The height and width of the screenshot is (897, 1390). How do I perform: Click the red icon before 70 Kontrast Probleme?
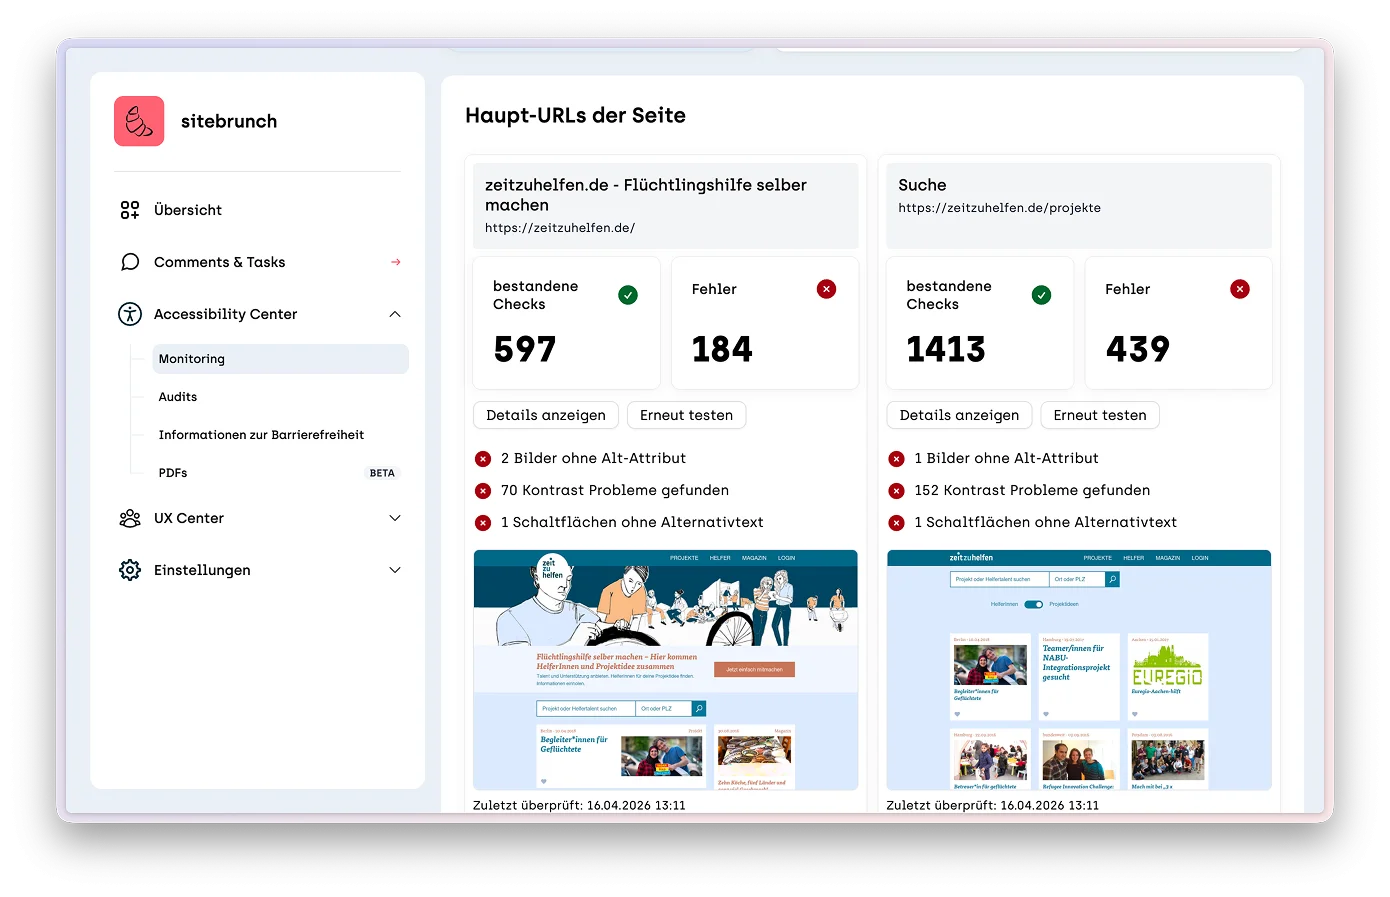click(481, 490)
